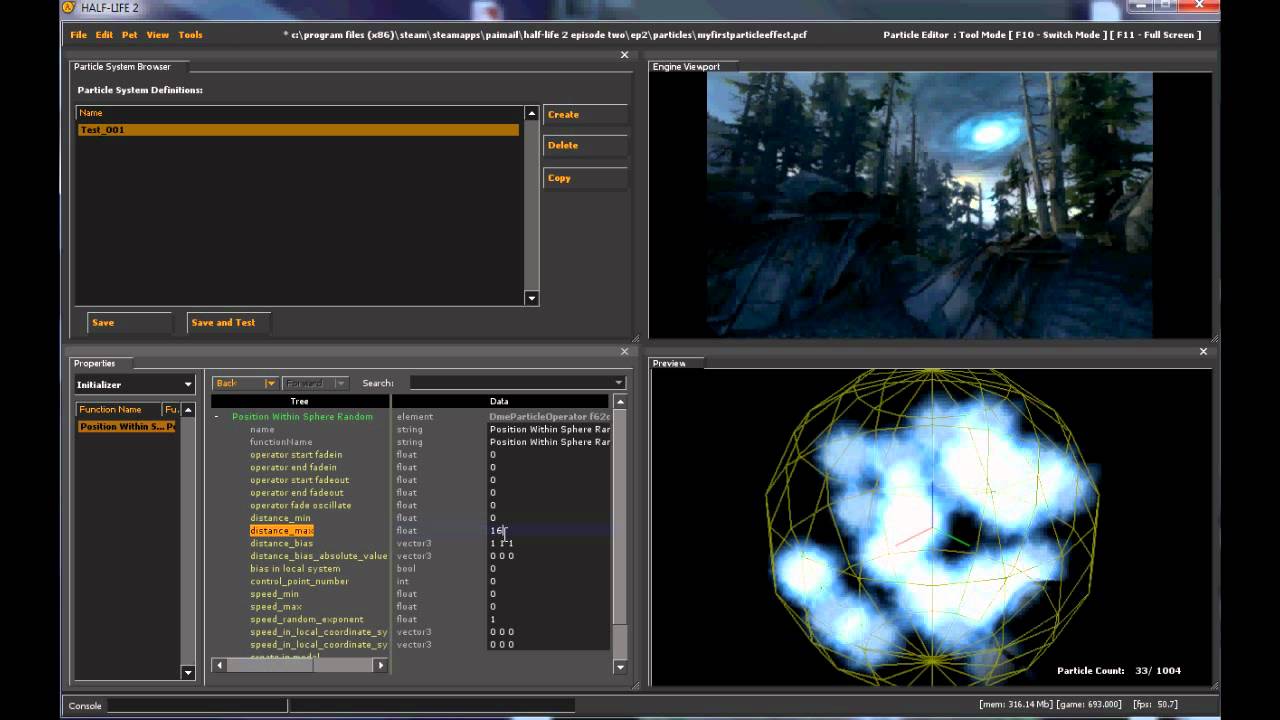Open the Edit menu
The image size is (1280, 720).
(x=104, y=35)
